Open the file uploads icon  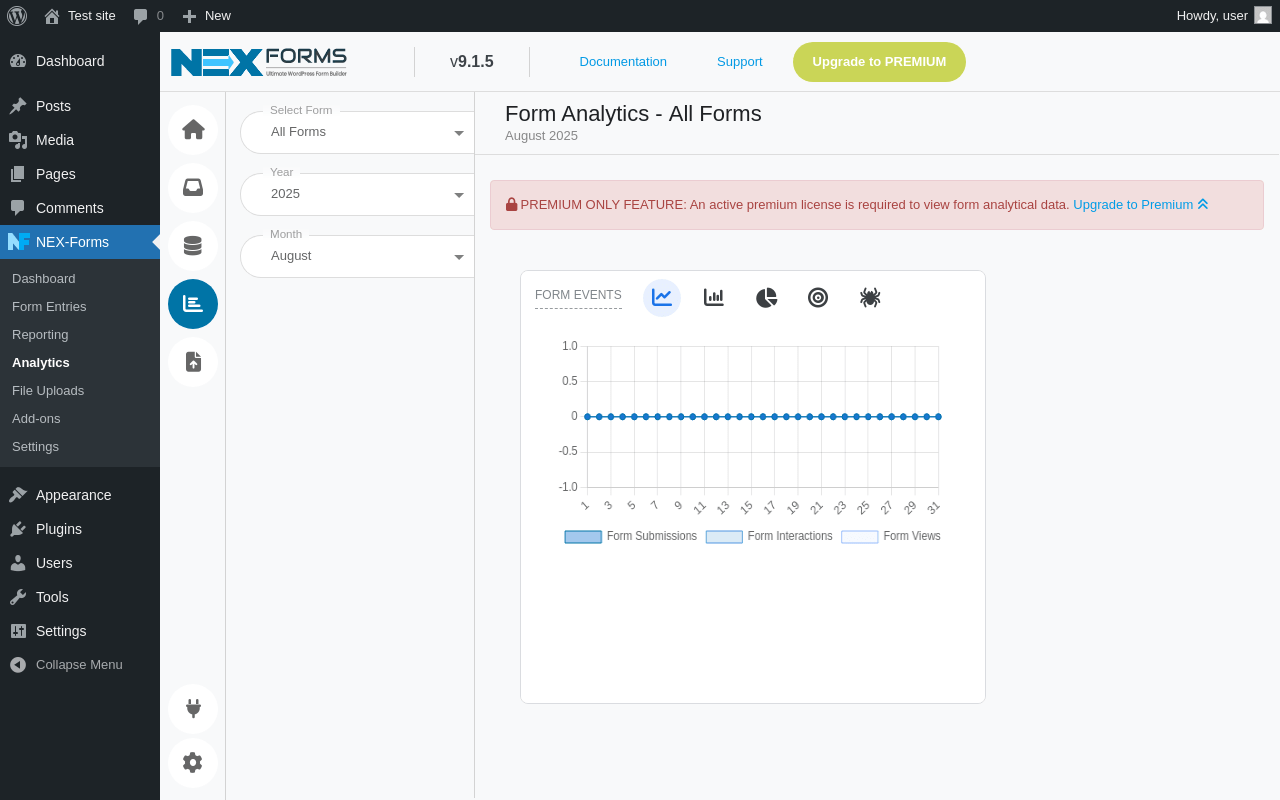click(x=193, y=362)
